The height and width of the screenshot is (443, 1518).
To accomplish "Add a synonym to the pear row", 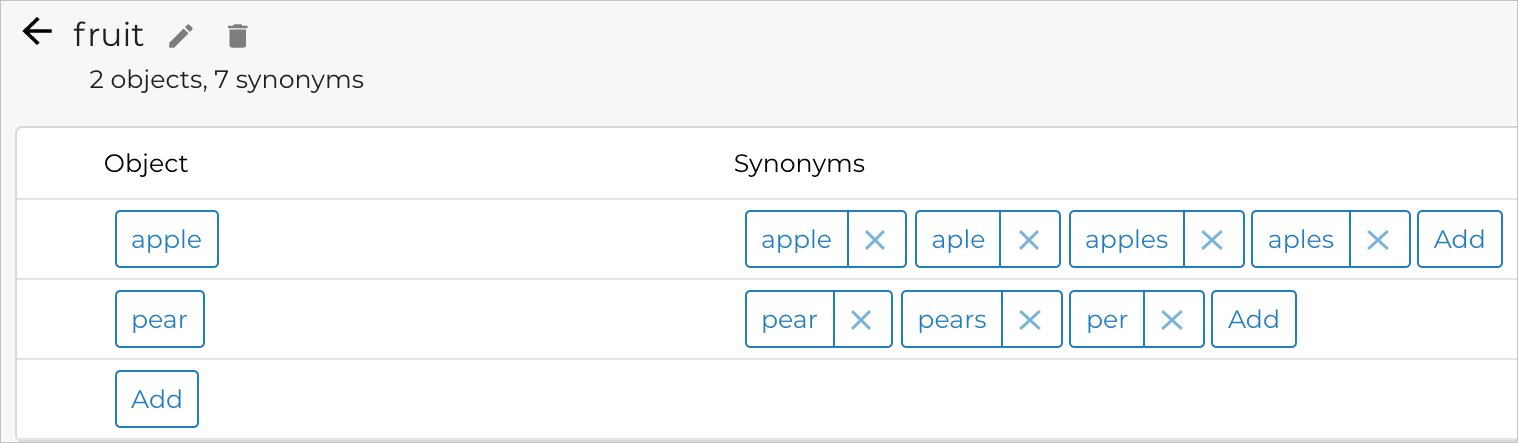I will [1253, 320].
